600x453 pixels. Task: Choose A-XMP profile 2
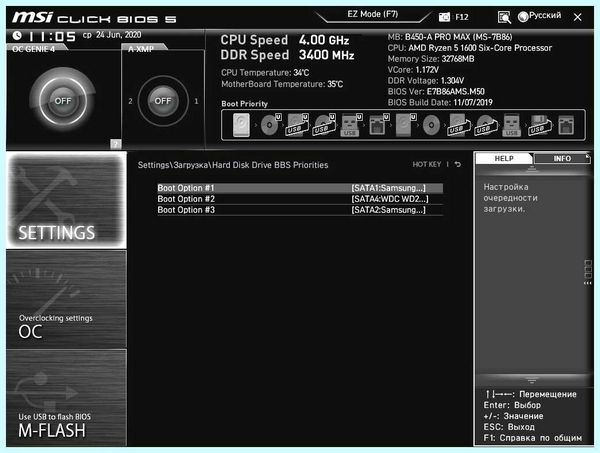[130, 101]
